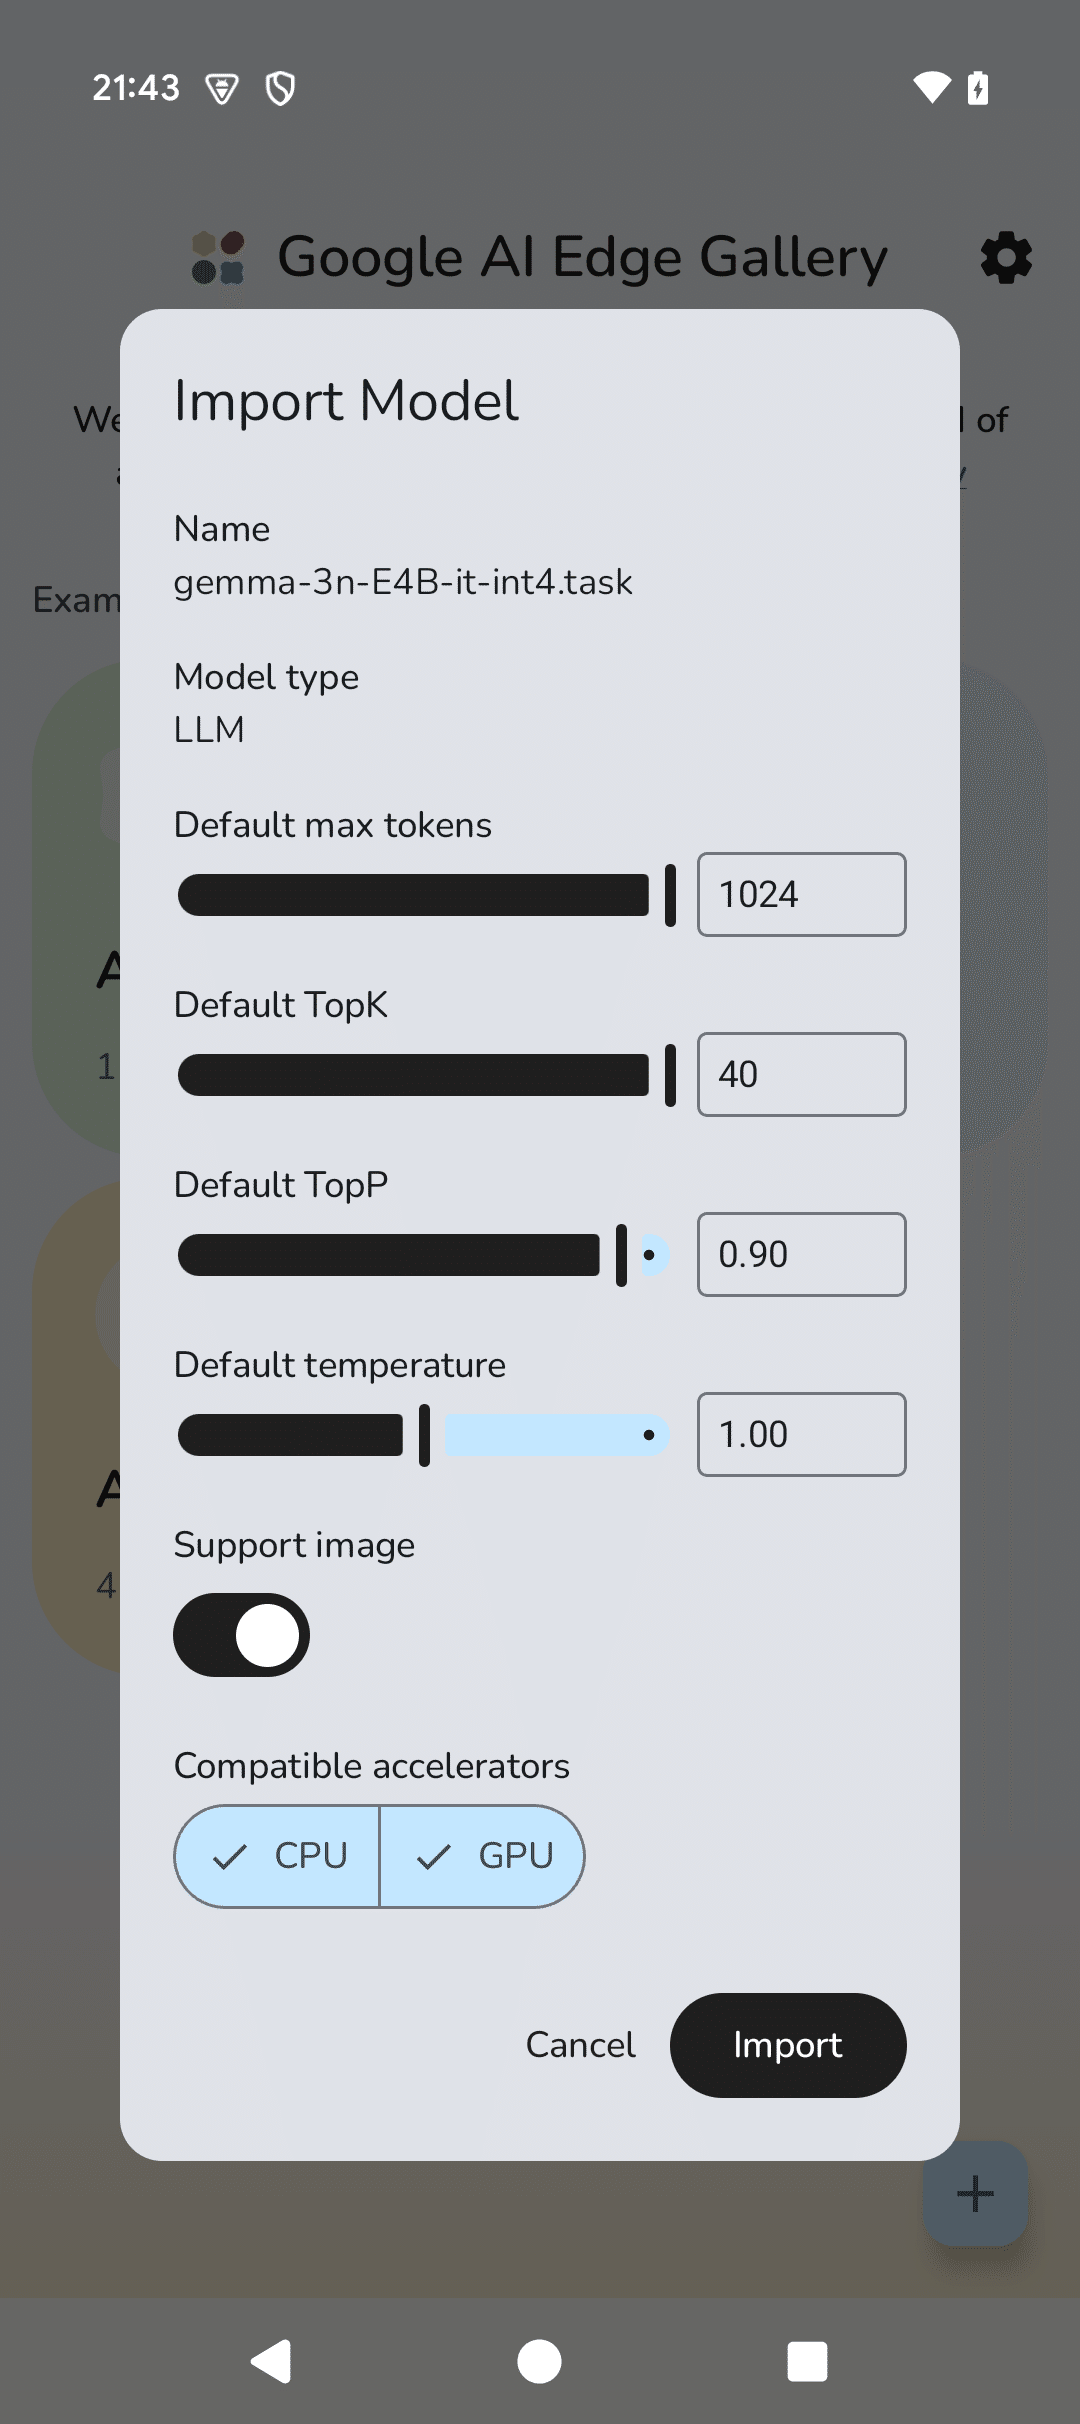
Task: Click the Default max tokens slider
Action: 424,895
